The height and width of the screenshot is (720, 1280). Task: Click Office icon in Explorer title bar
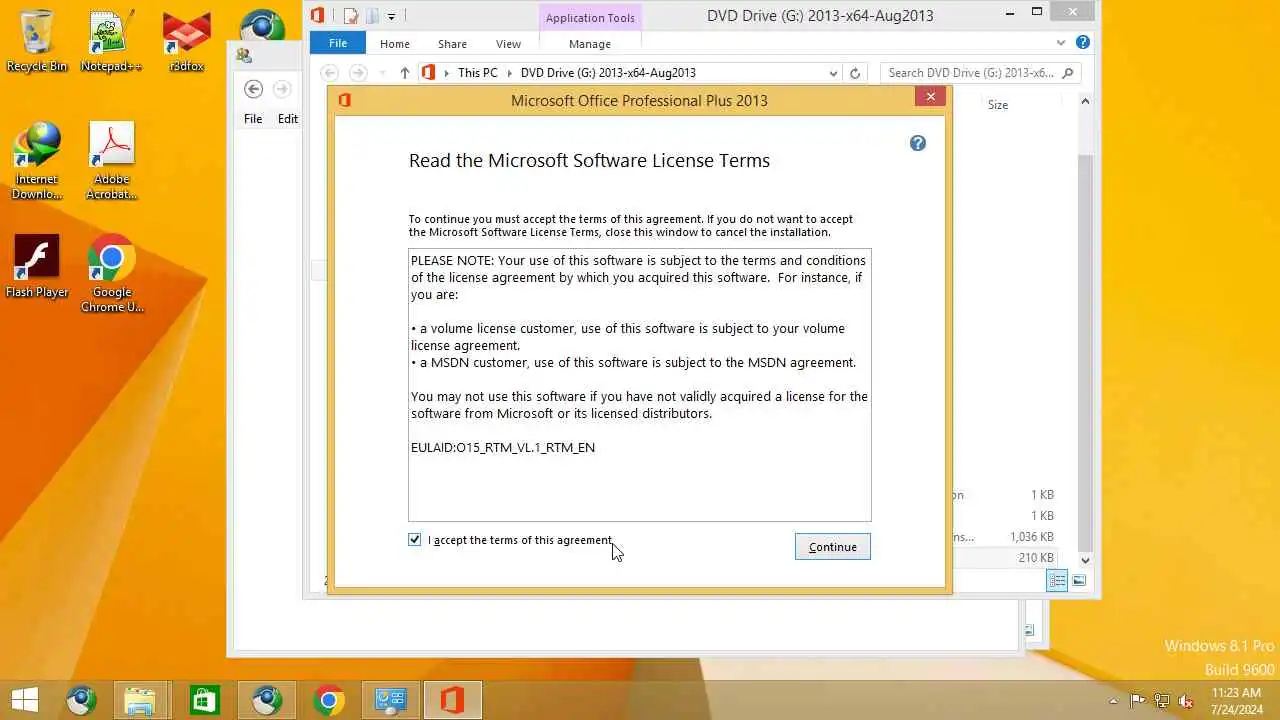pos(318,15)
